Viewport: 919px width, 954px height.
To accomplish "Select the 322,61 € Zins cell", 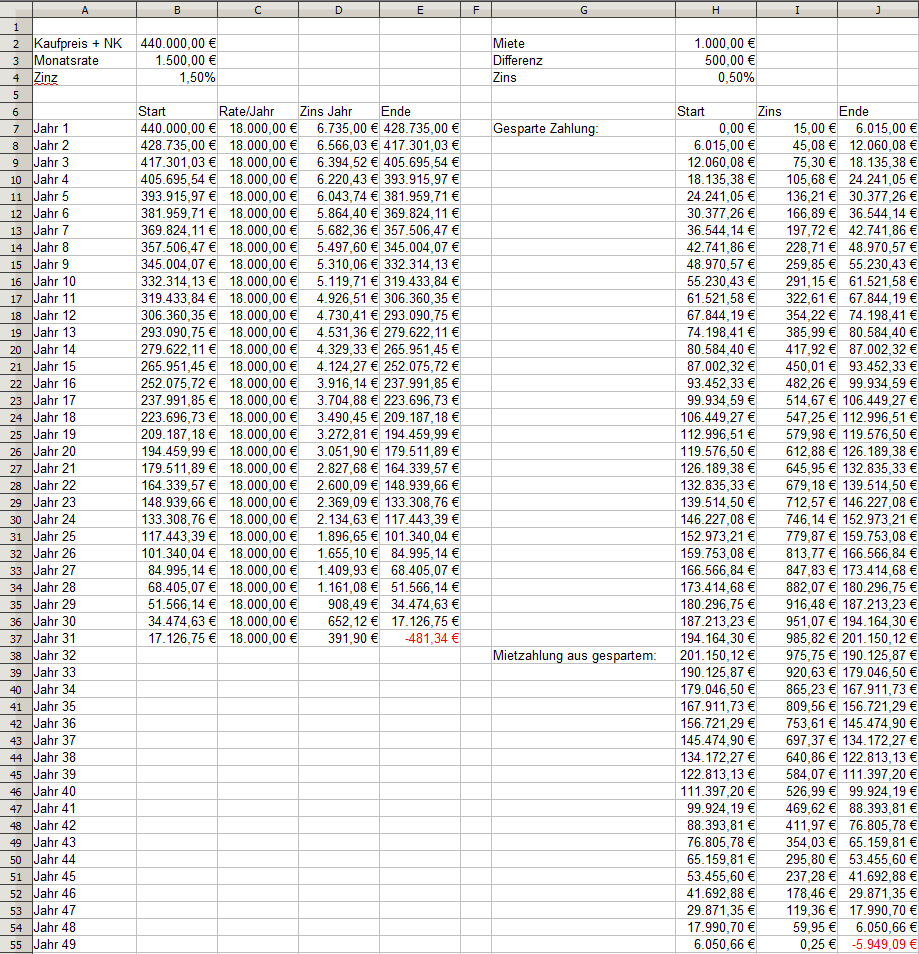I will [x=797, y=299].
